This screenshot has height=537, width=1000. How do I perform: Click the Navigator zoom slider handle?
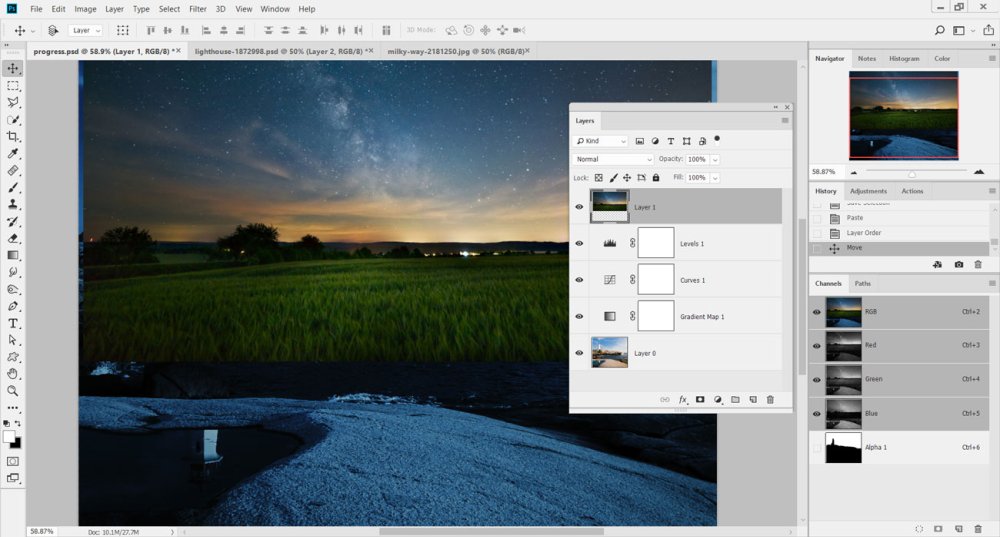pyautogui.click(x=912, y=174)
